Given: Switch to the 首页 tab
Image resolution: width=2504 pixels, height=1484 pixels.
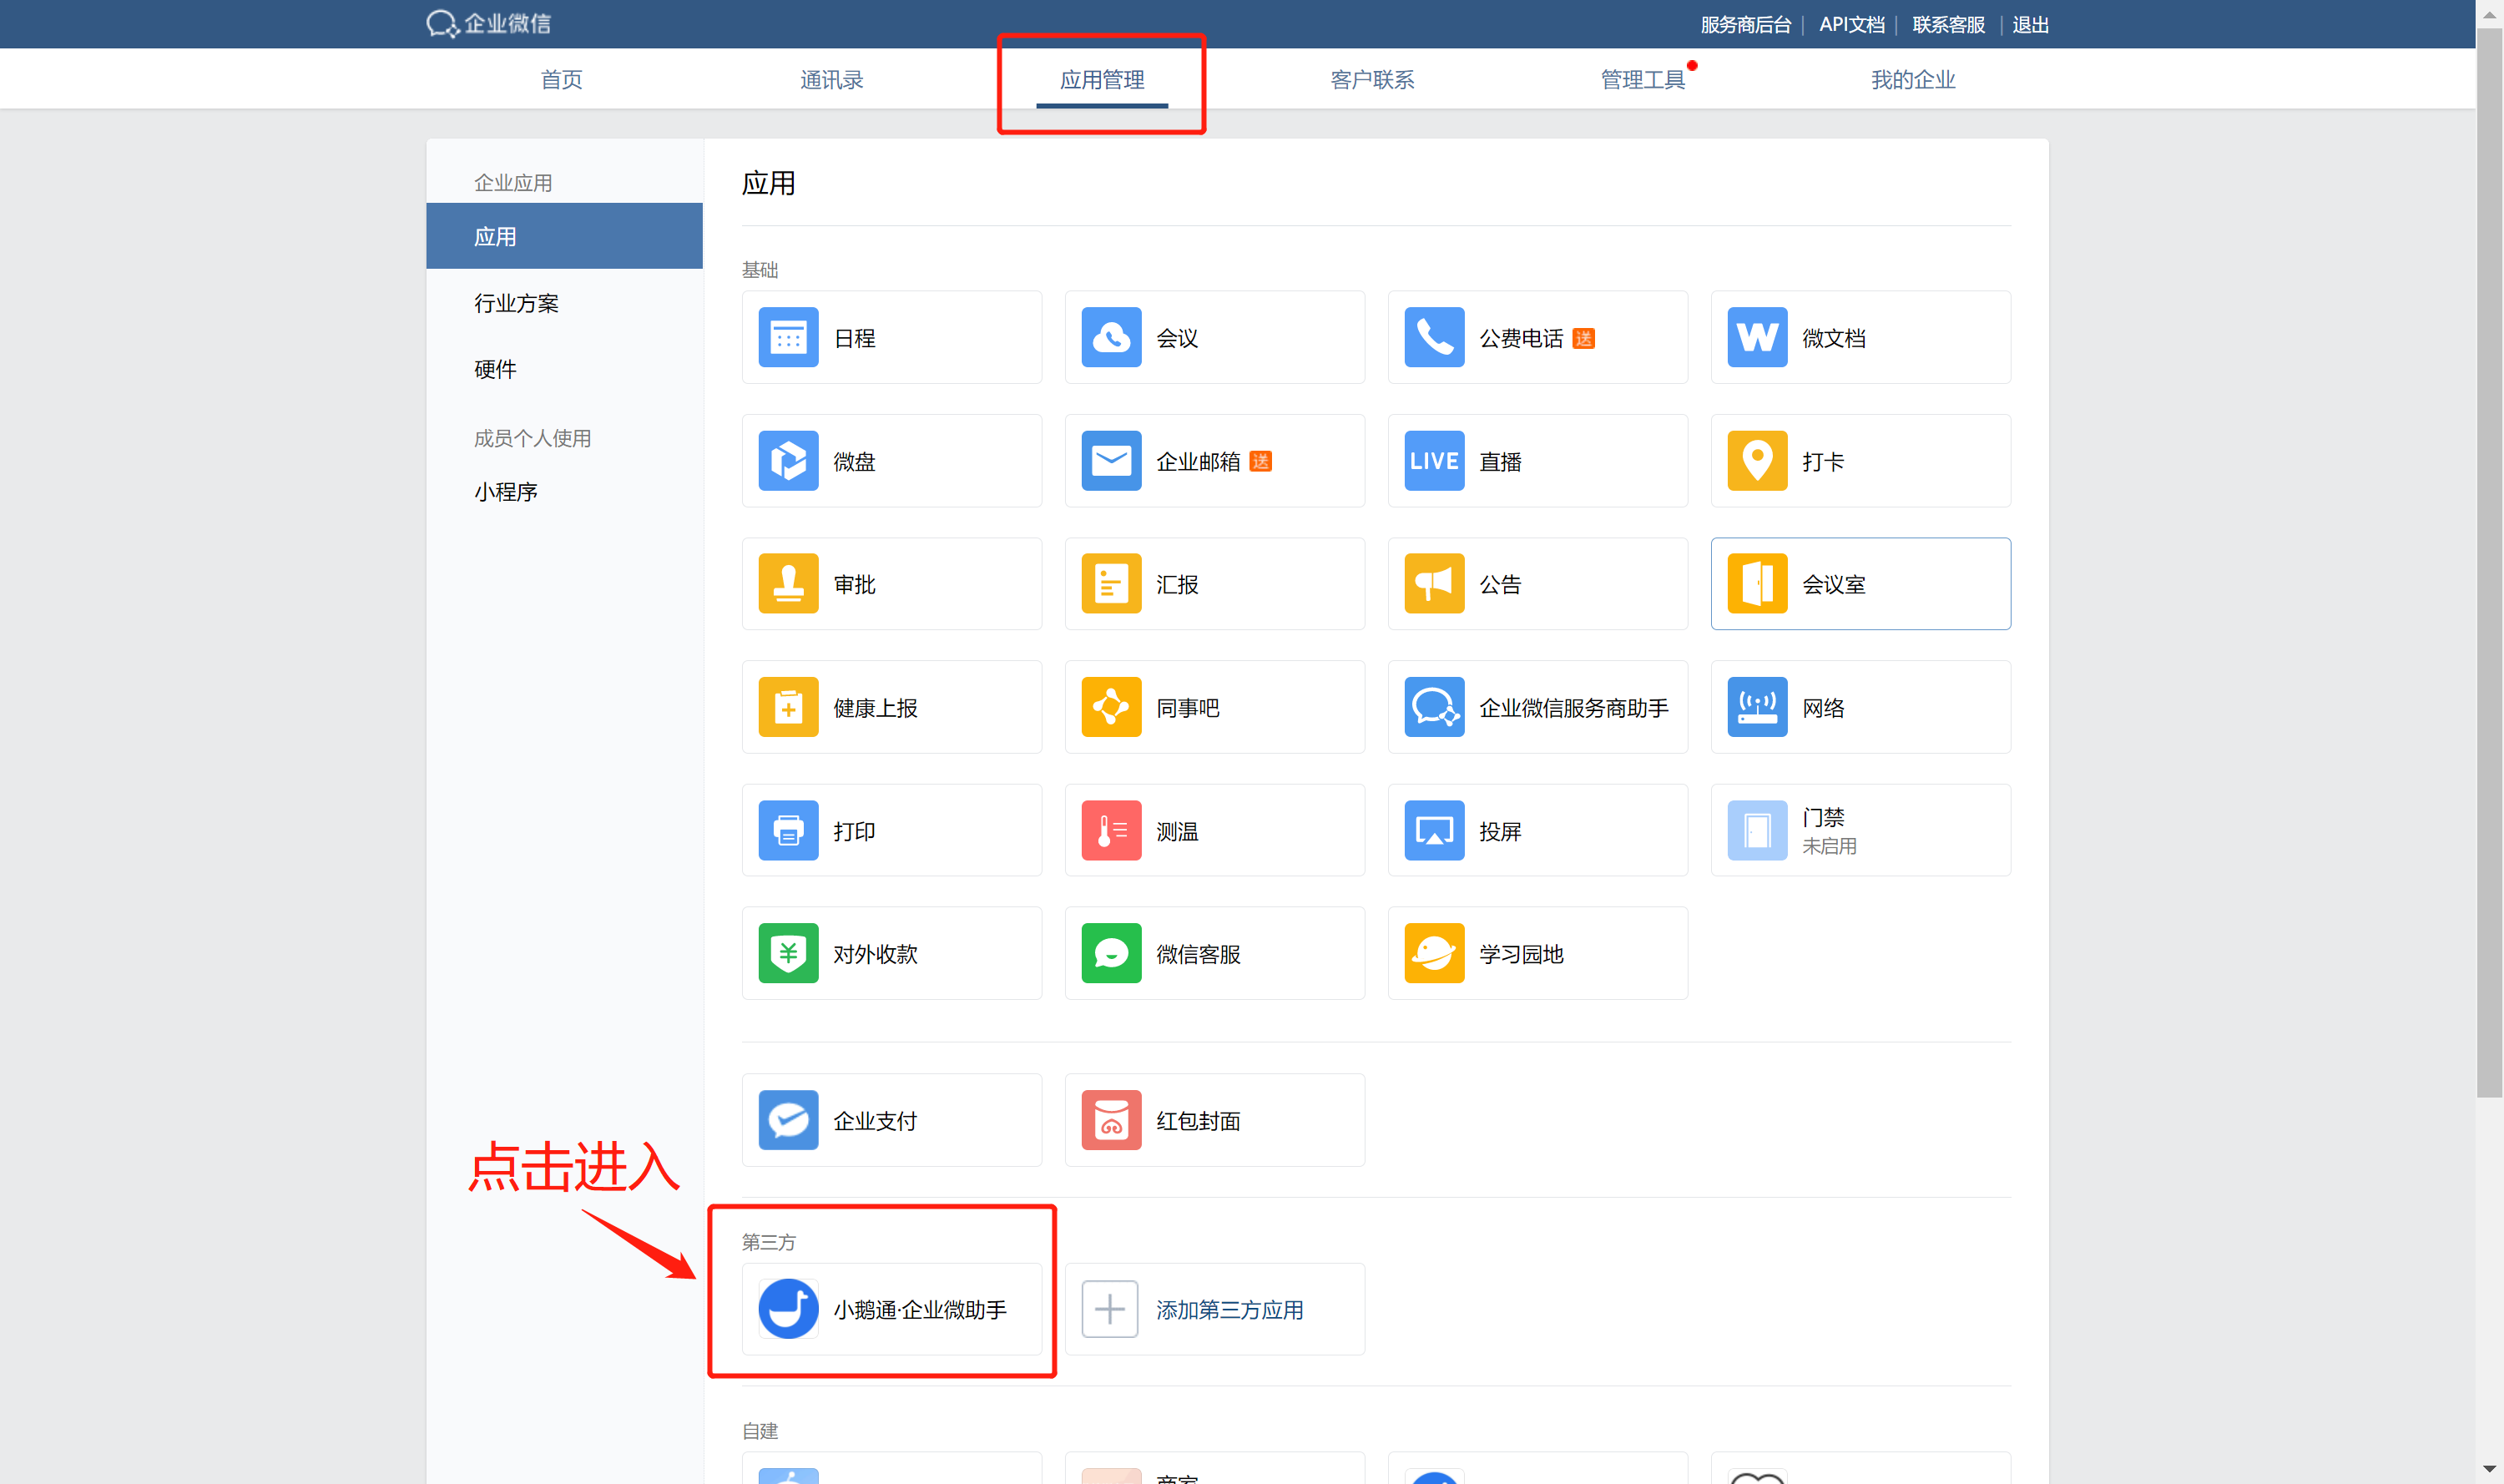Looking at the screenshot, I should tap(561, 80).
